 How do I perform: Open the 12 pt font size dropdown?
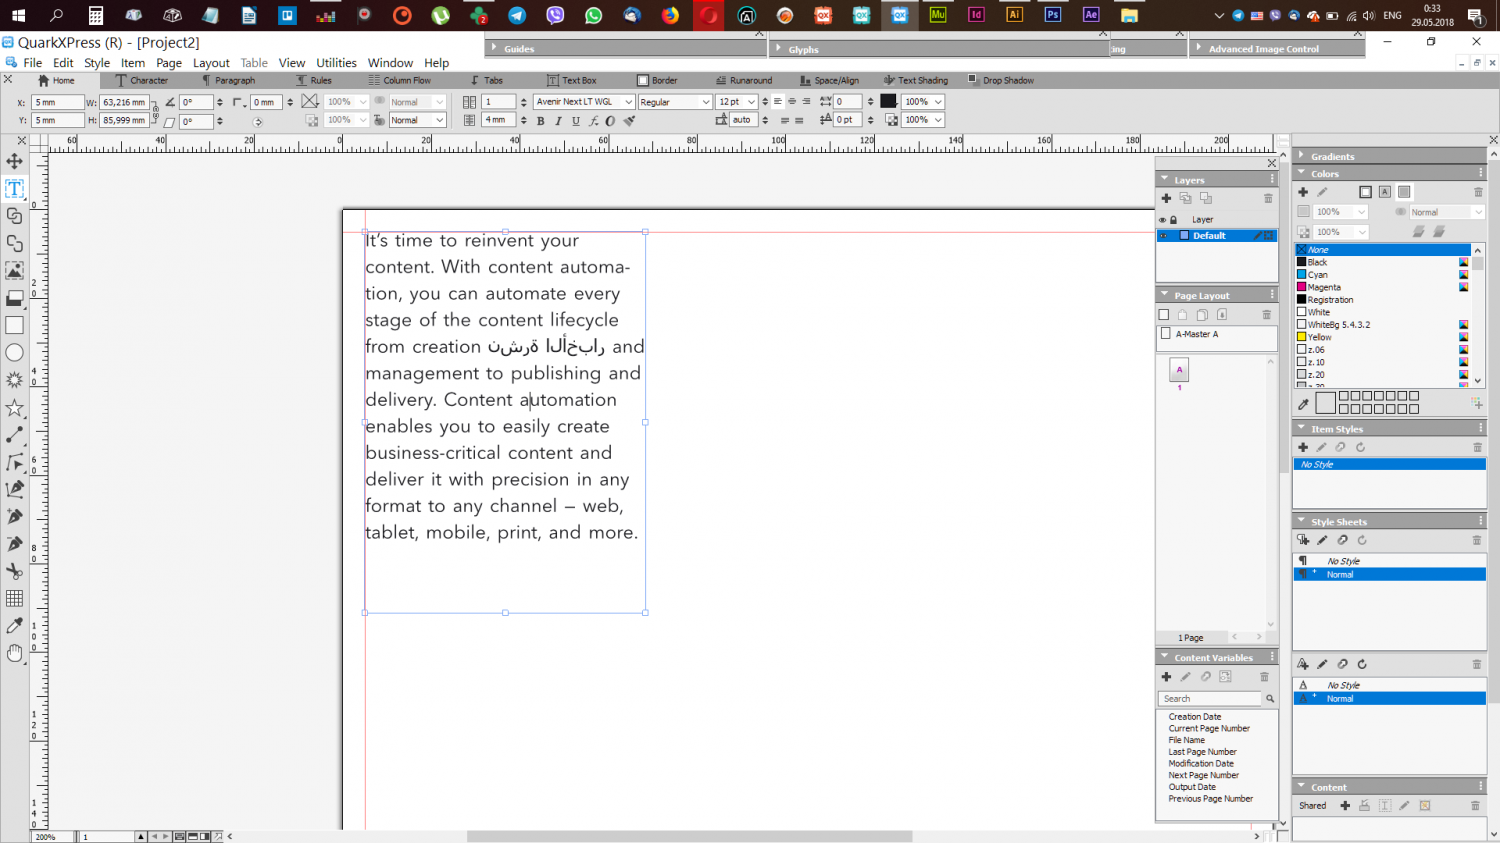[x=751, y=102]
